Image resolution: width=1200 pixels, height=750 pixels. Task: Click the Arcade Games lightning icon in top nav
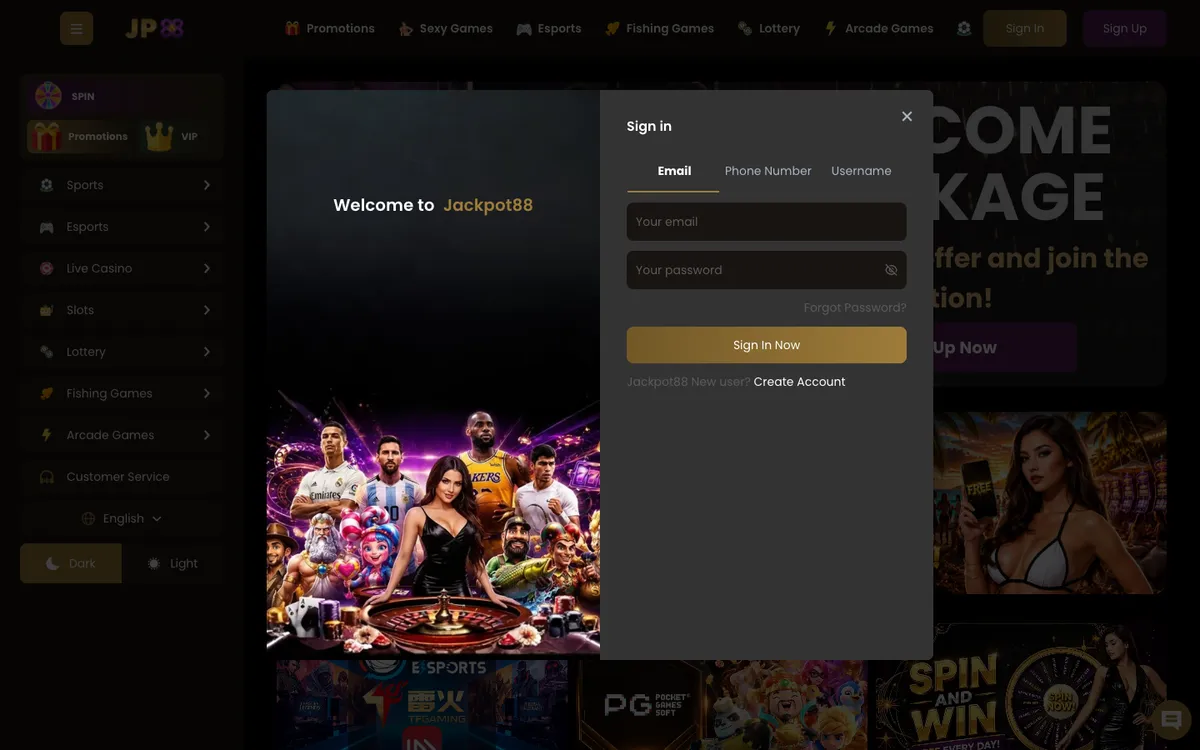point(831,29)
